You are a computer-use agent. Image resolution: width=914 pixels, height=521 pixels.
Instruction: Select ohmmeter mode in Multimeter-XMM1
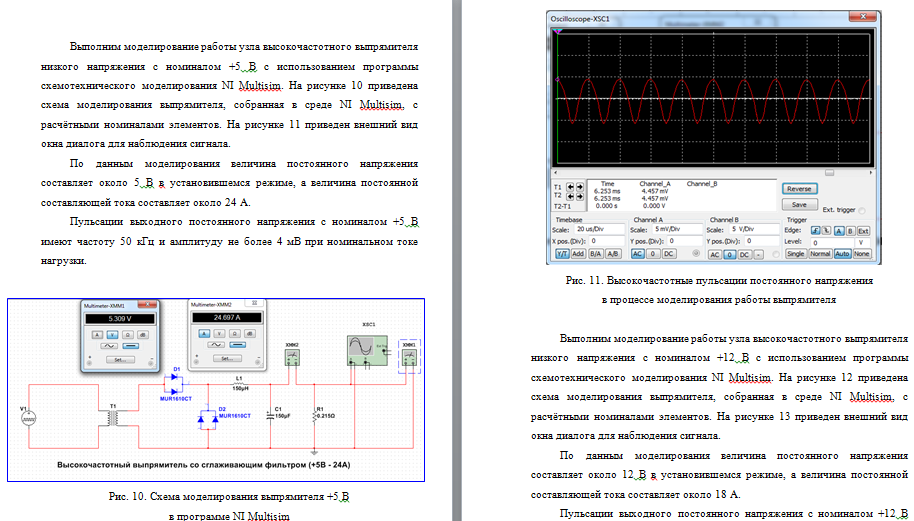coord(128,335)
